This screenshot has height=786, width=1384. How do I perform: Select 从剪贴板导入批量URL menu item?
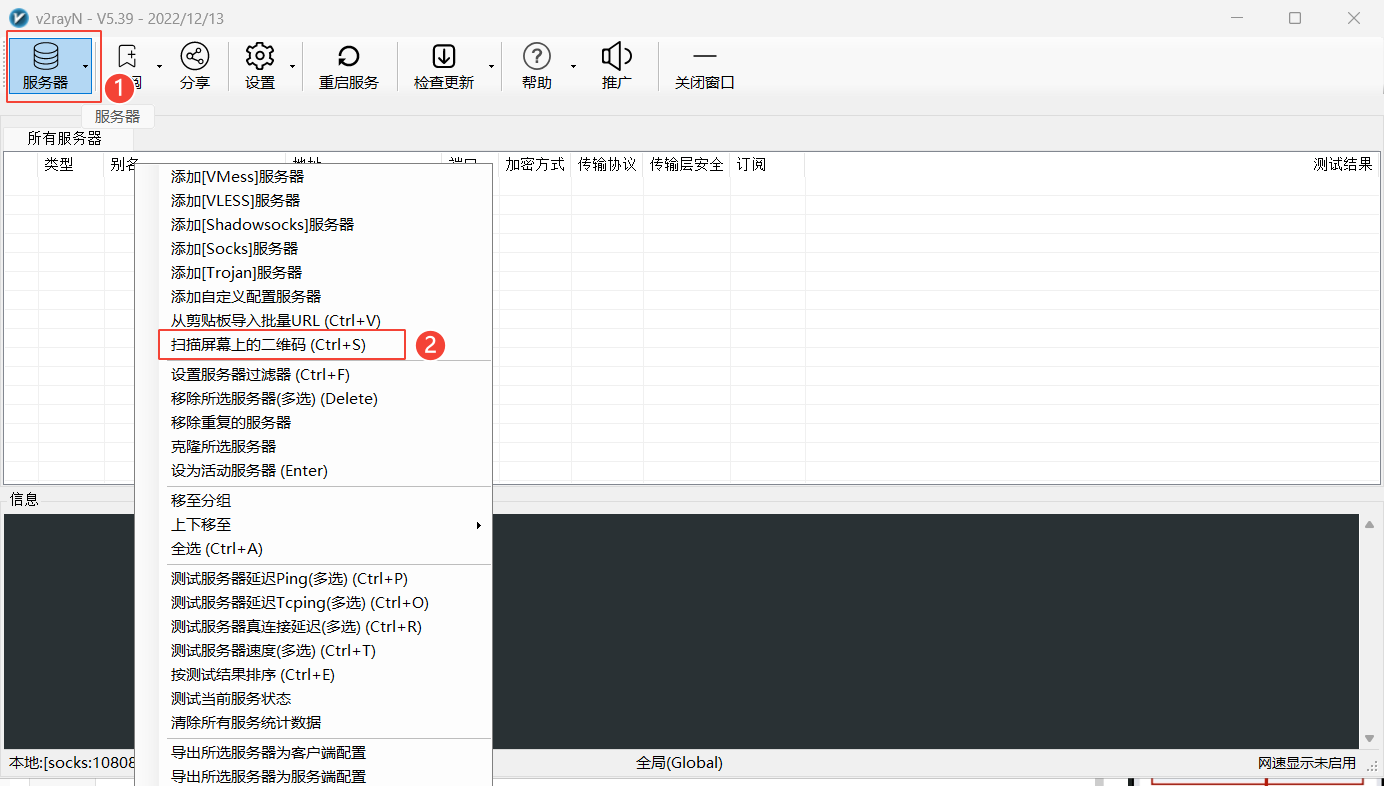point(276,321)
